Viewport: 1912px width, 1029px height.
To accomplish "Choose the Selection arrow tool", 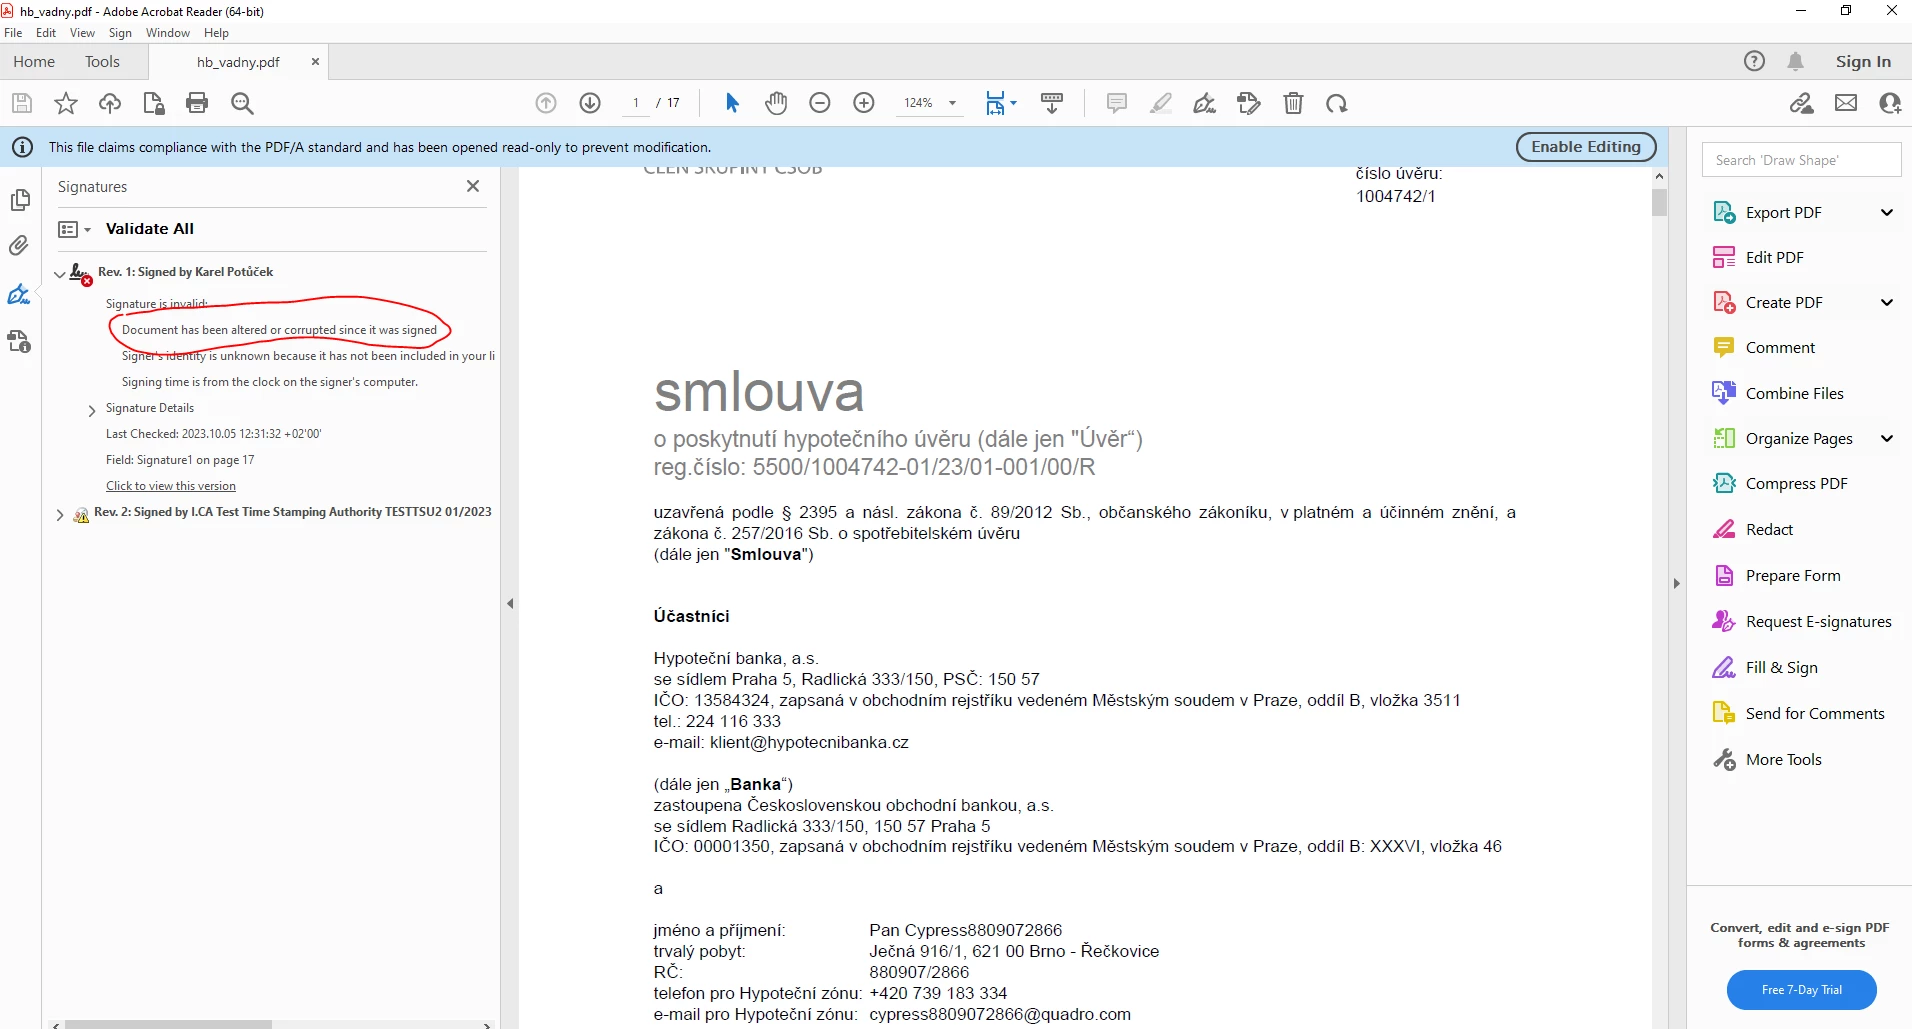I will pyautogui.click(x=732, y=103).
